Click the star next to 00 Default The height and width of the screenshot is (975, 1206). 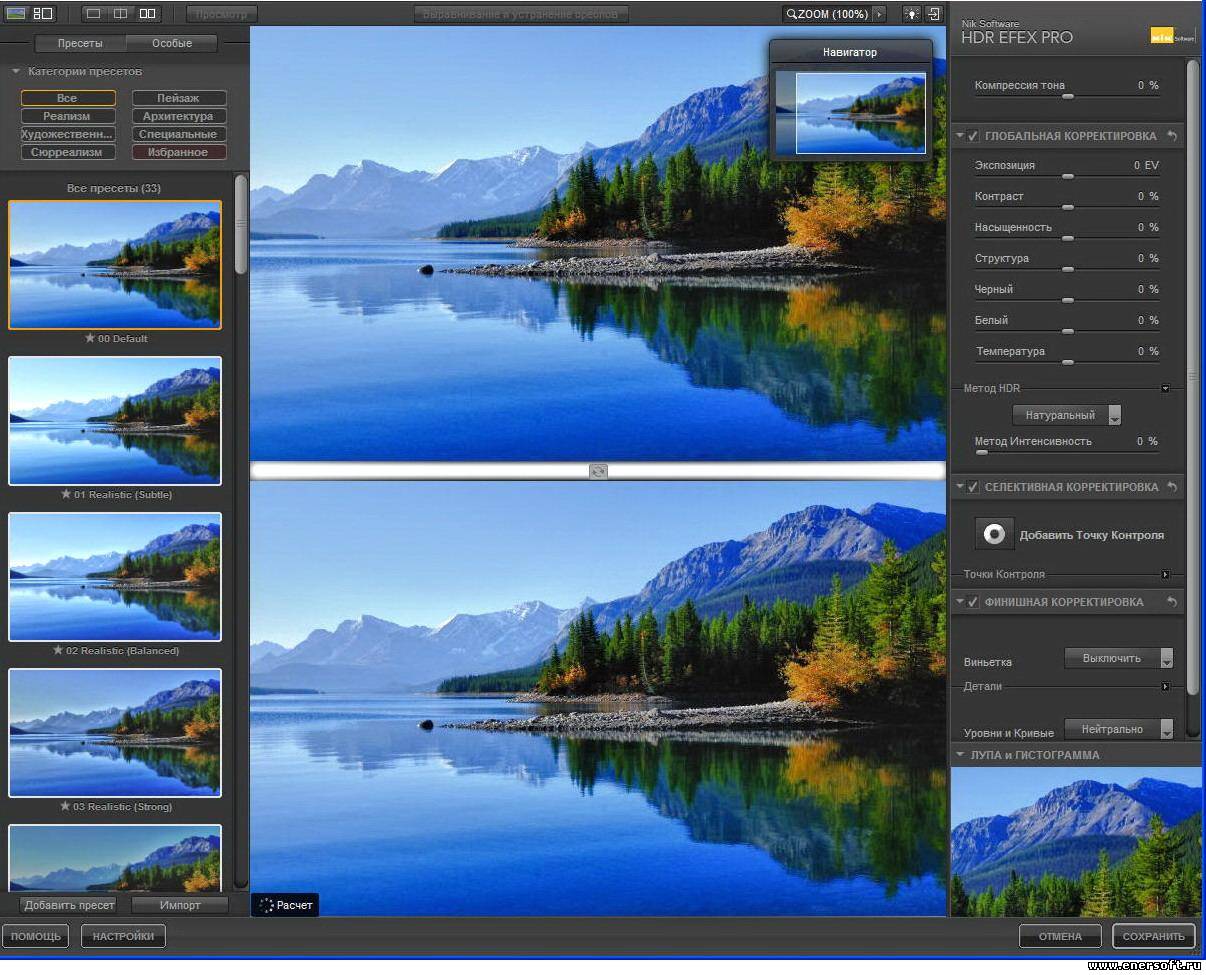click(x=90, y=338)
